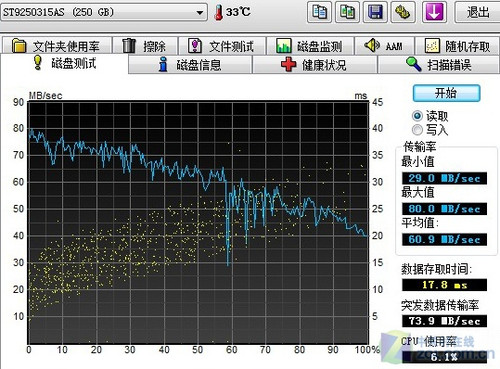Click the green chart disk monitor icon
The image size is (500, 369).
point(284,46)
